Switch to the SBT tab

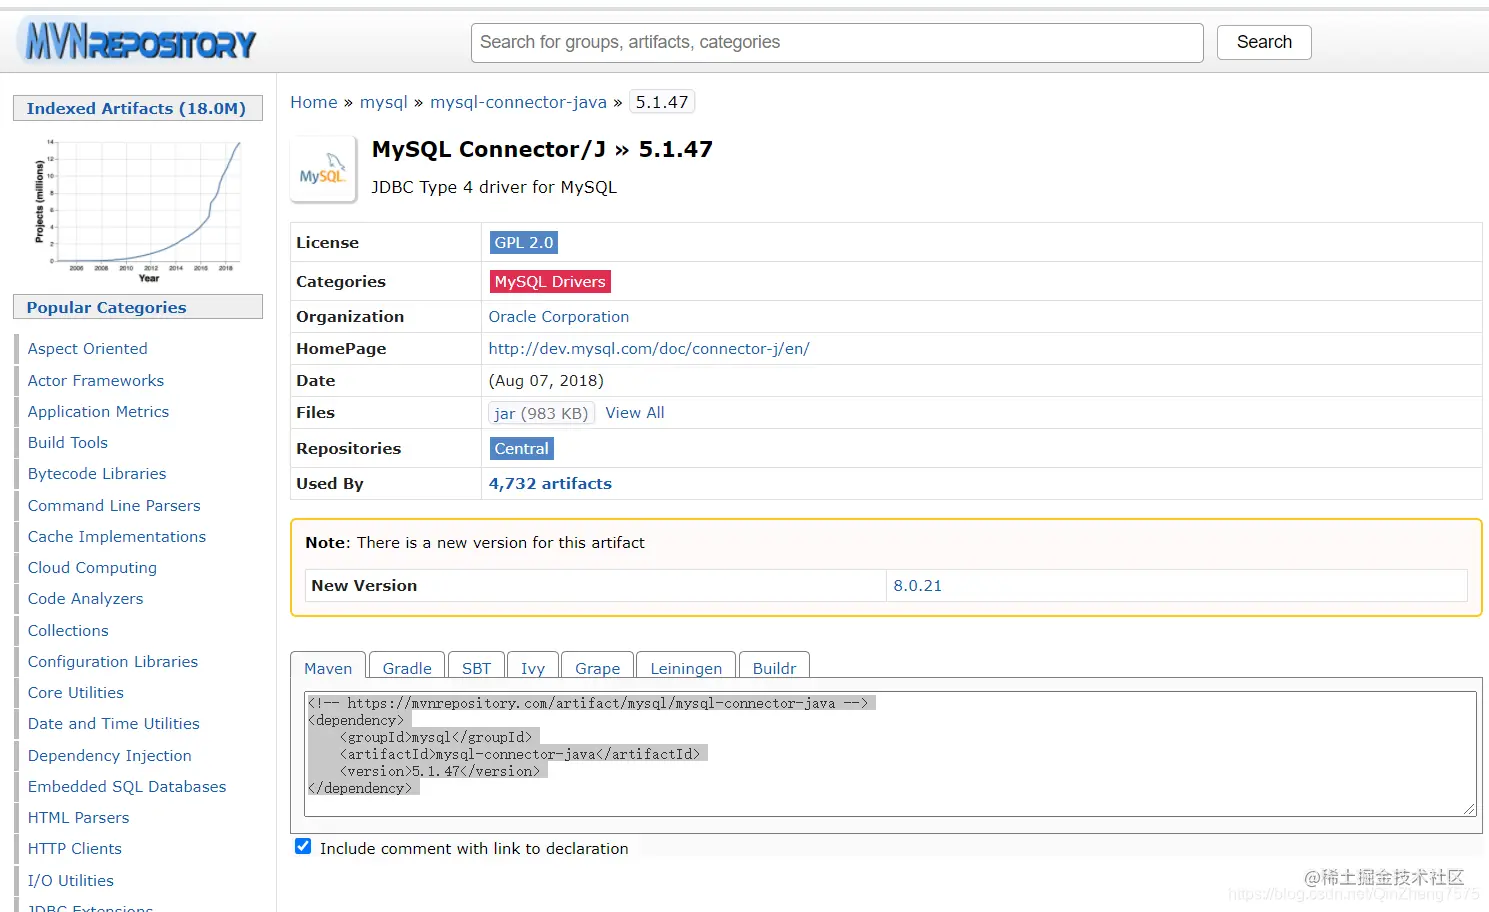(x=476, y=667)
